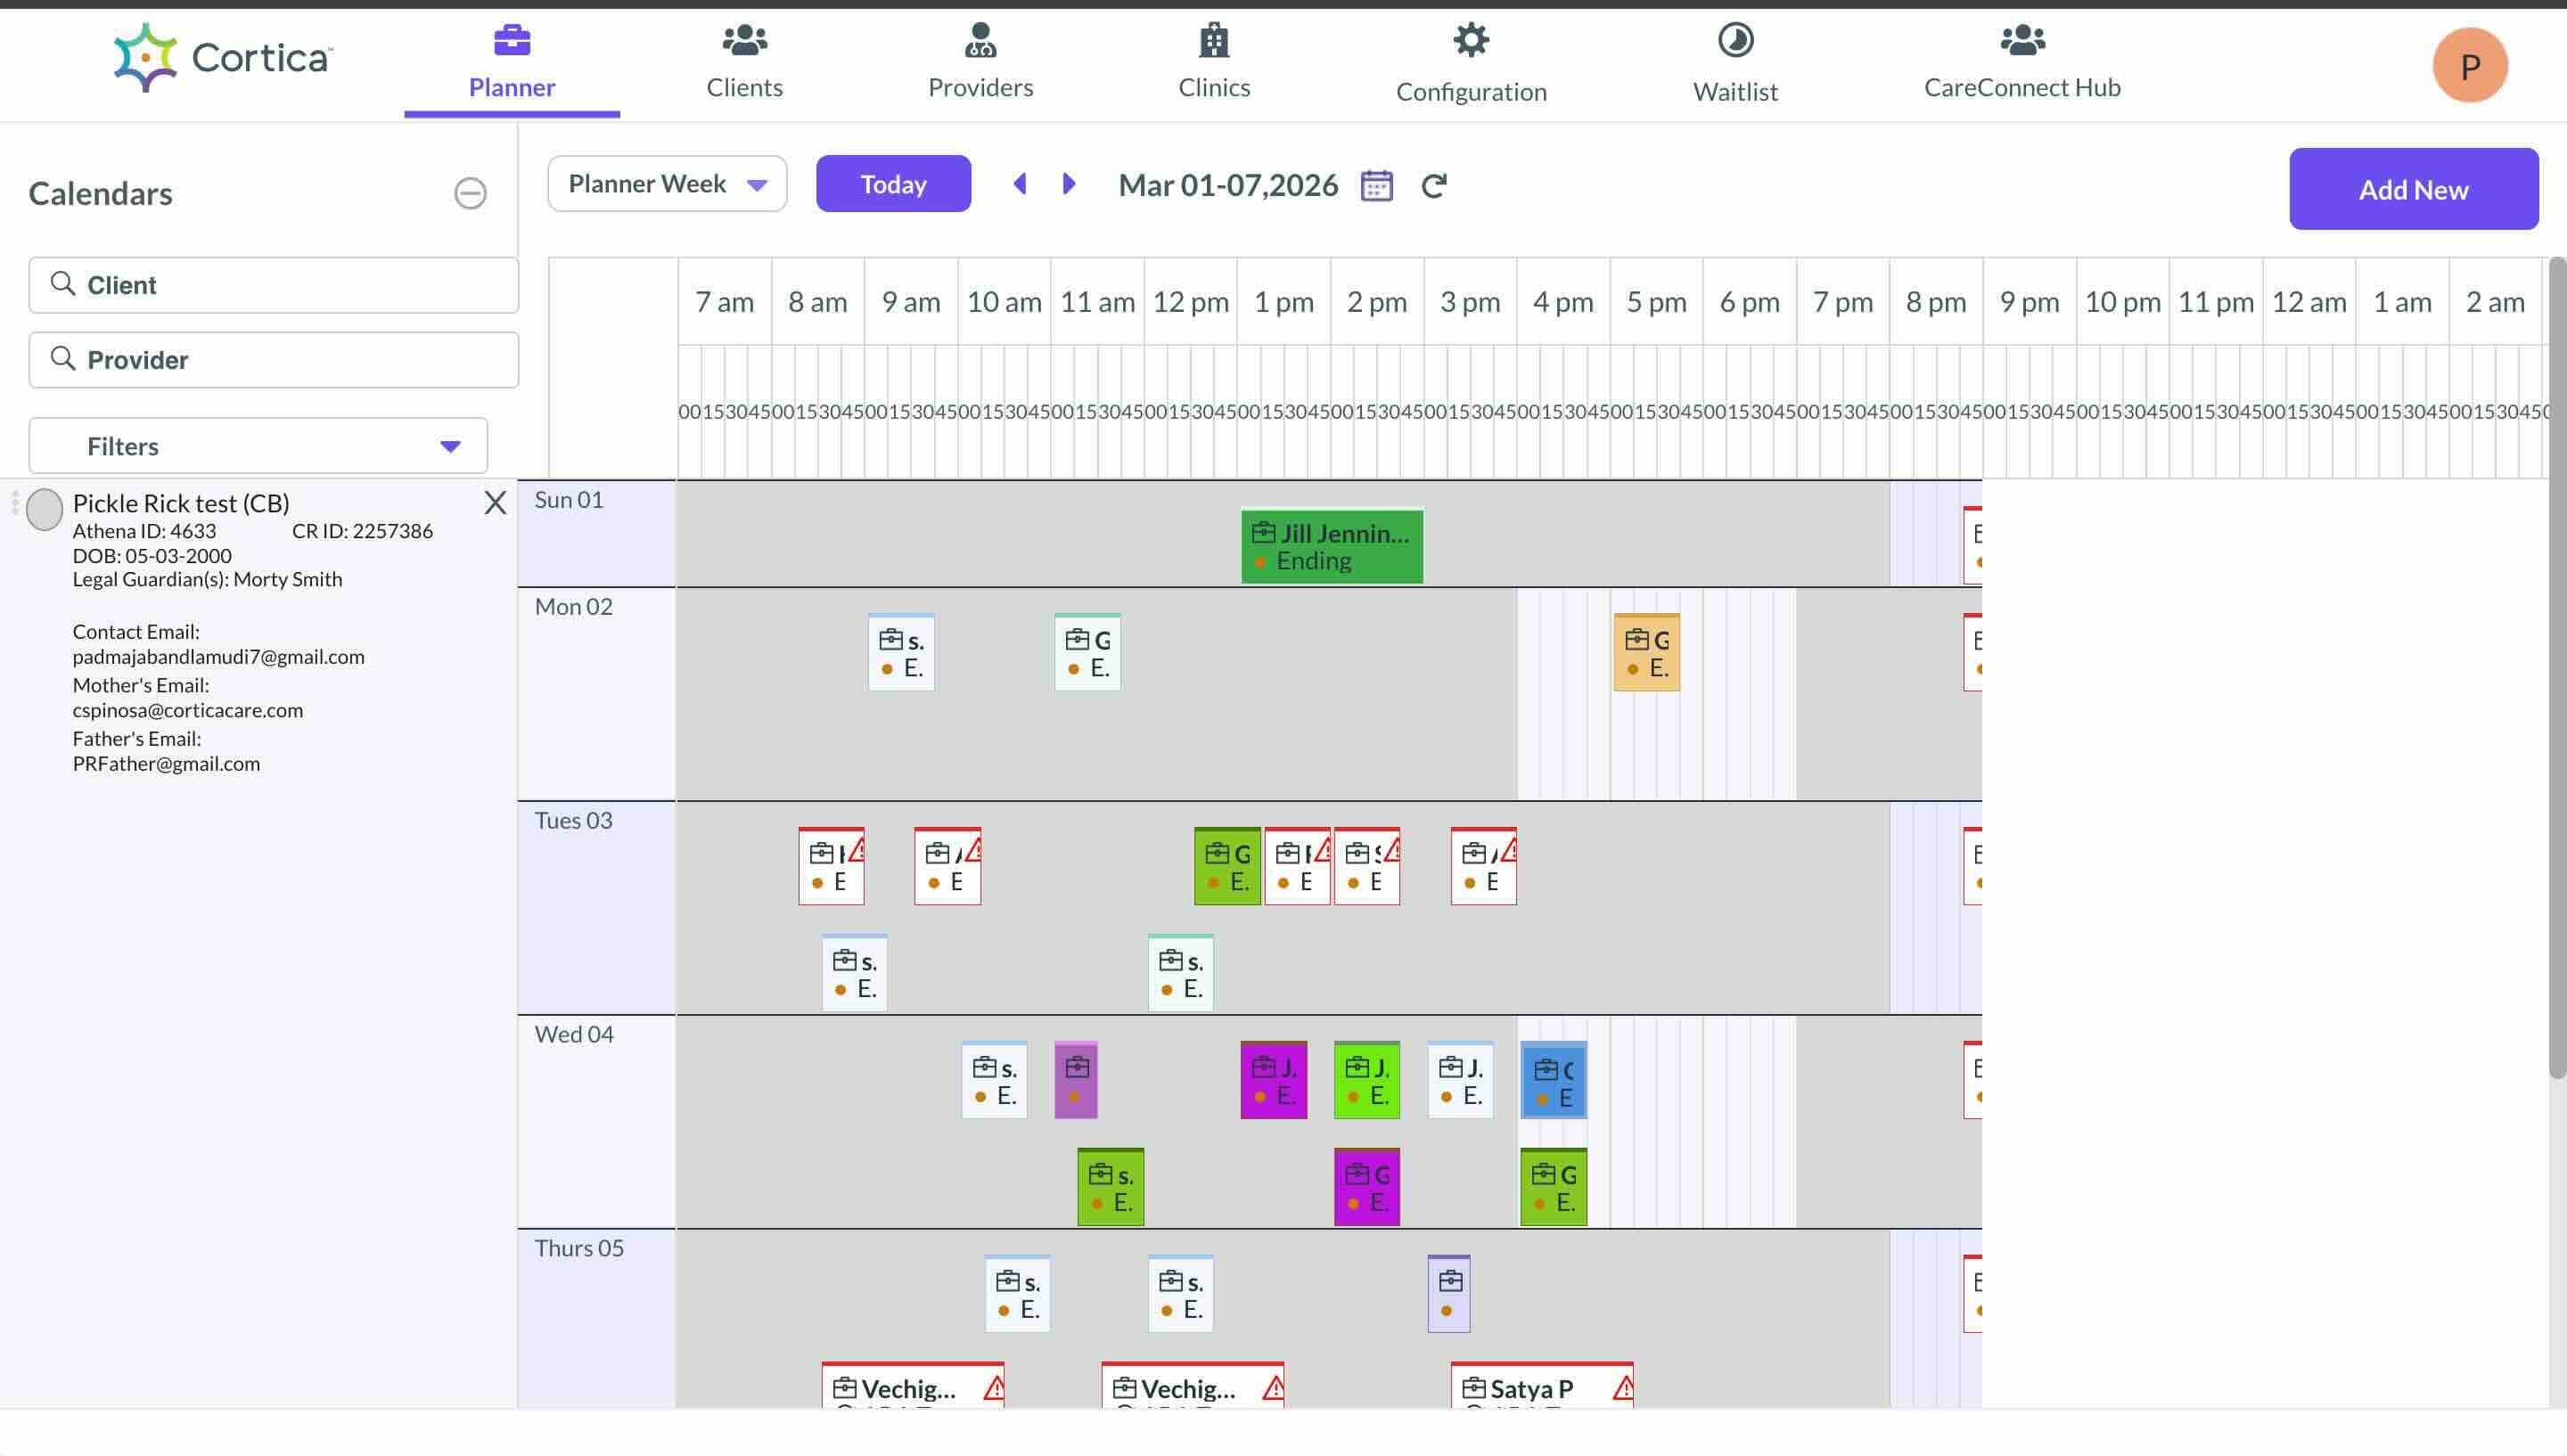Open the lavender appointment on Thursday 3 pm

pos(1449,1294)
